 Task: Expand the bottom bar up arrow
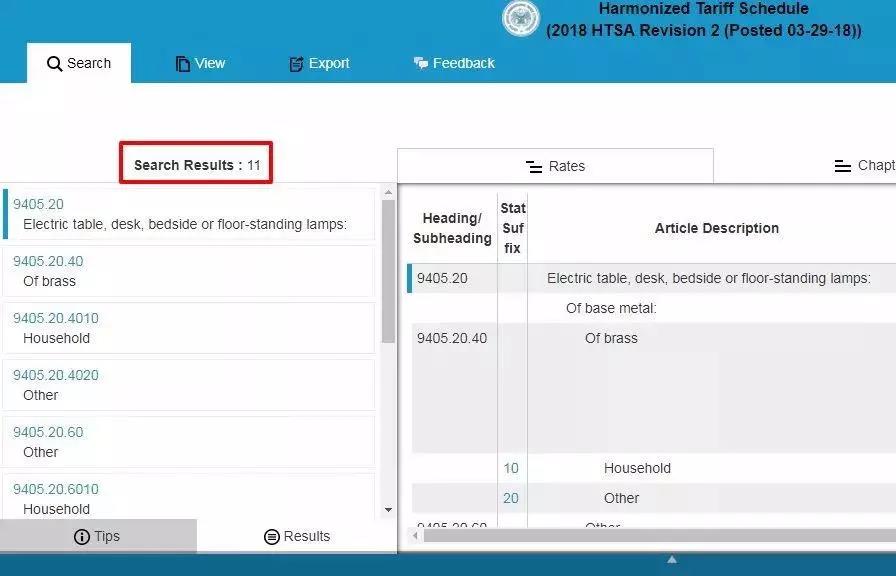tap(672, 559)
